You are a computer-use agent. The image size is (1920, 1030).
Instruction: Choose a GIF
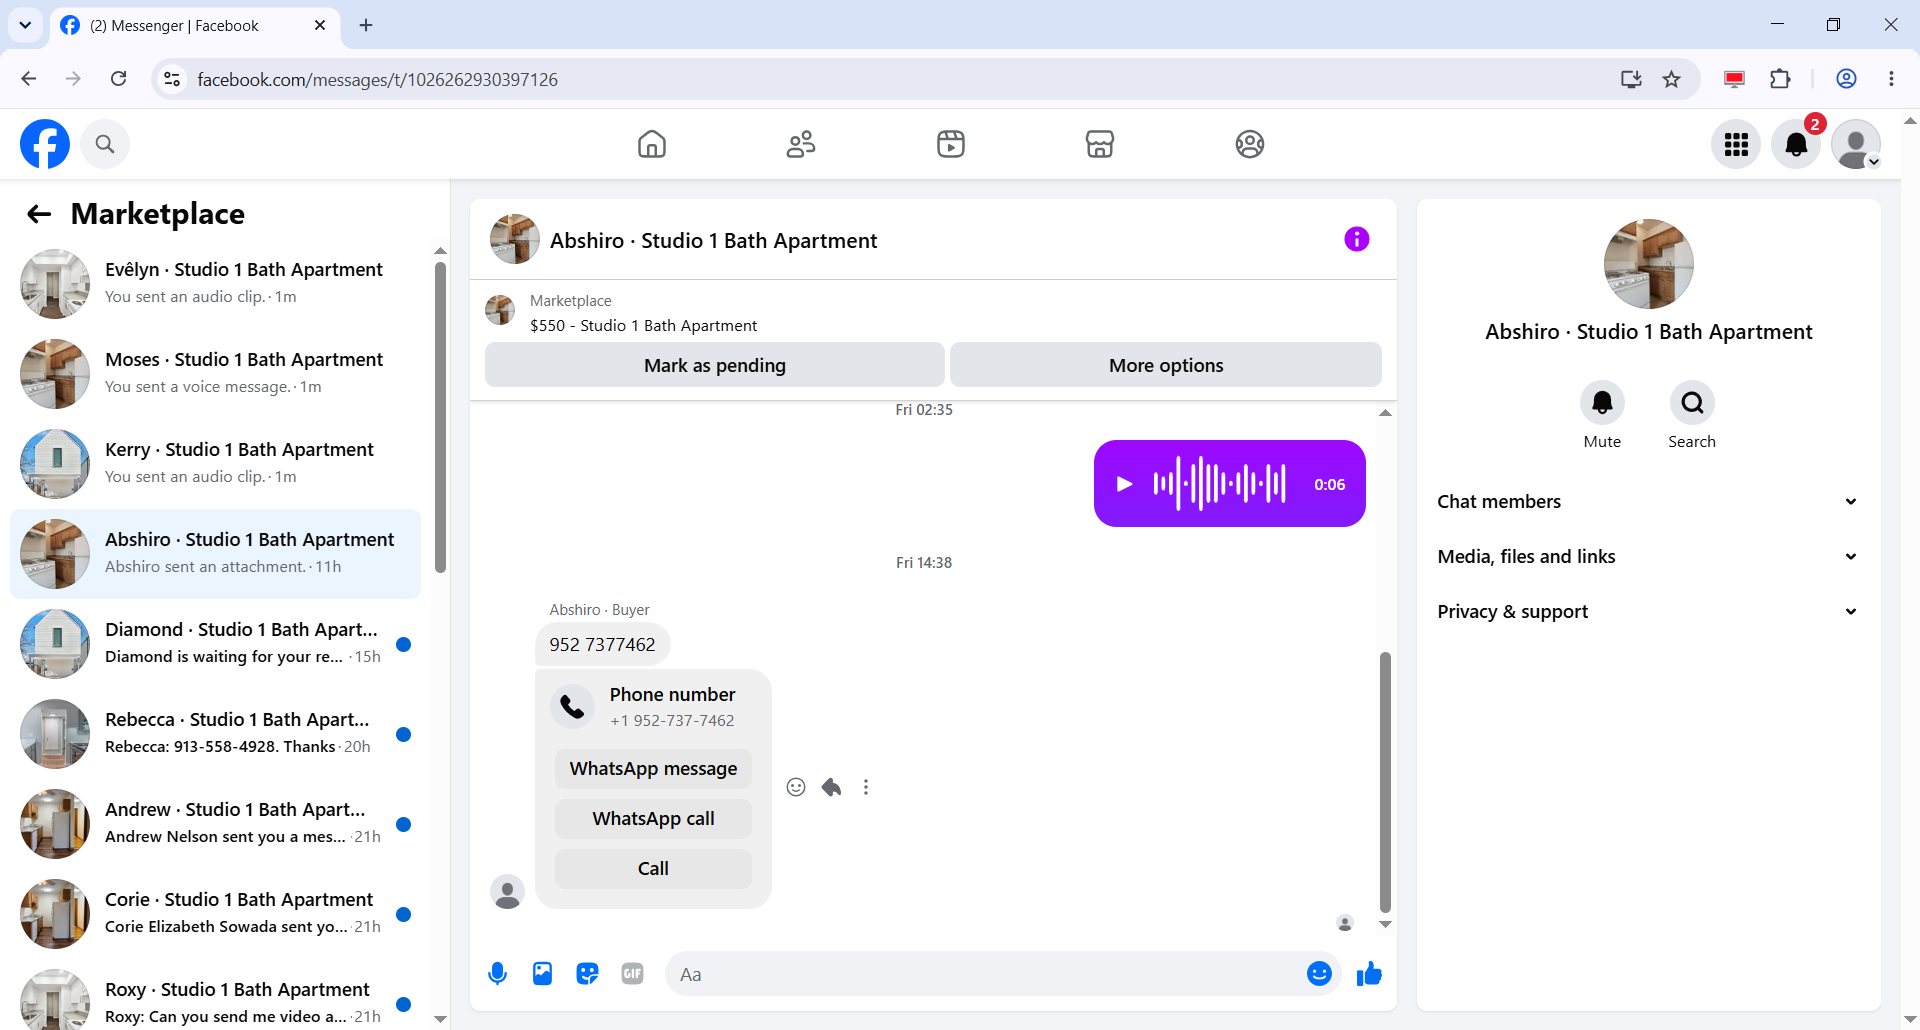(x=632, y=974)
